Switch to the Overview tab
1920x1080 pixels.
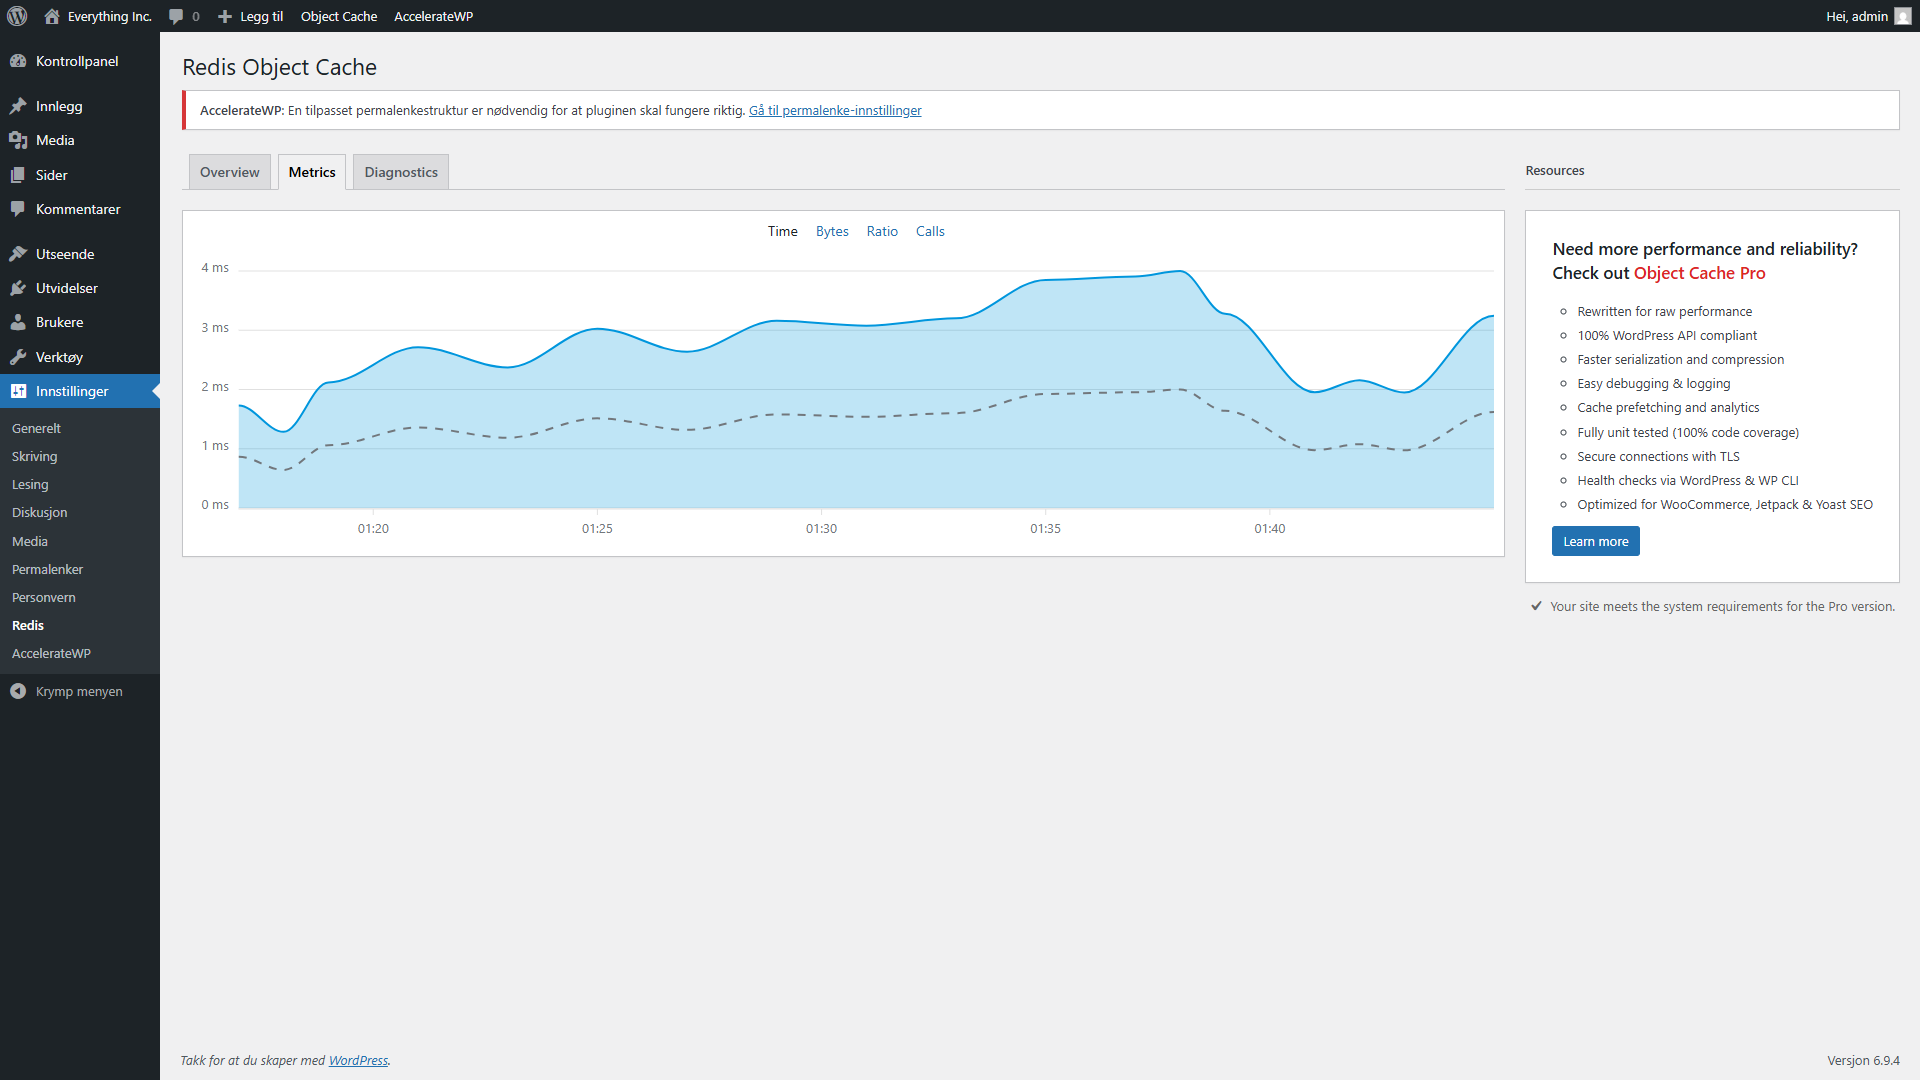229,172
